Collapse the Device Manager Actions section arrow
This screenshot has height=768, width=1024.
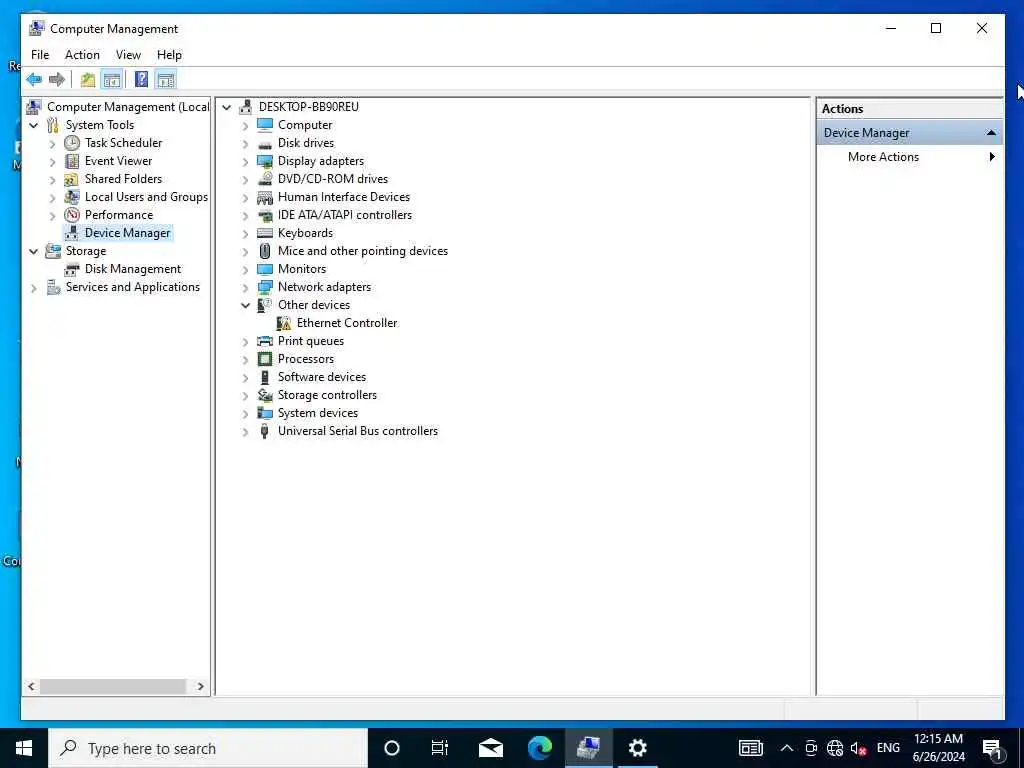click(991, 133)
